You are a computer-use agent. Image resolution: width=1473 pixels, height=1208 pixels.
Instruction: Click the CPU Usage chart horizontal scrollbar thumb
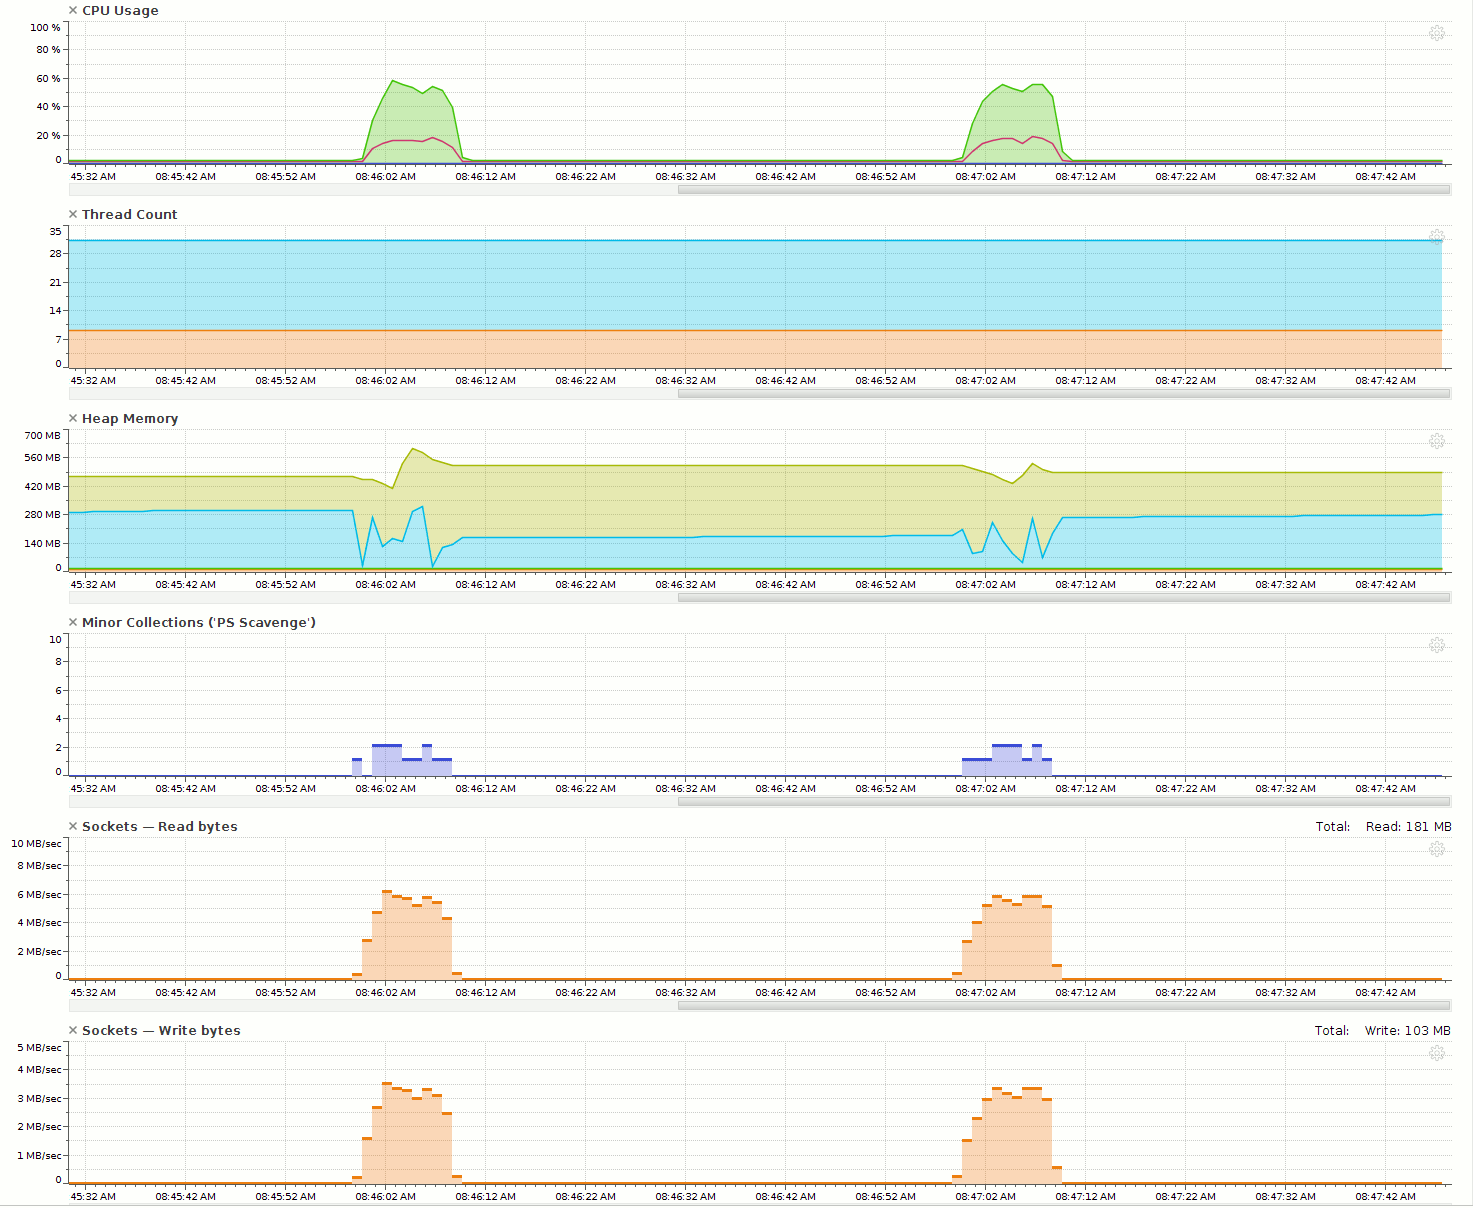point(1064,189)
